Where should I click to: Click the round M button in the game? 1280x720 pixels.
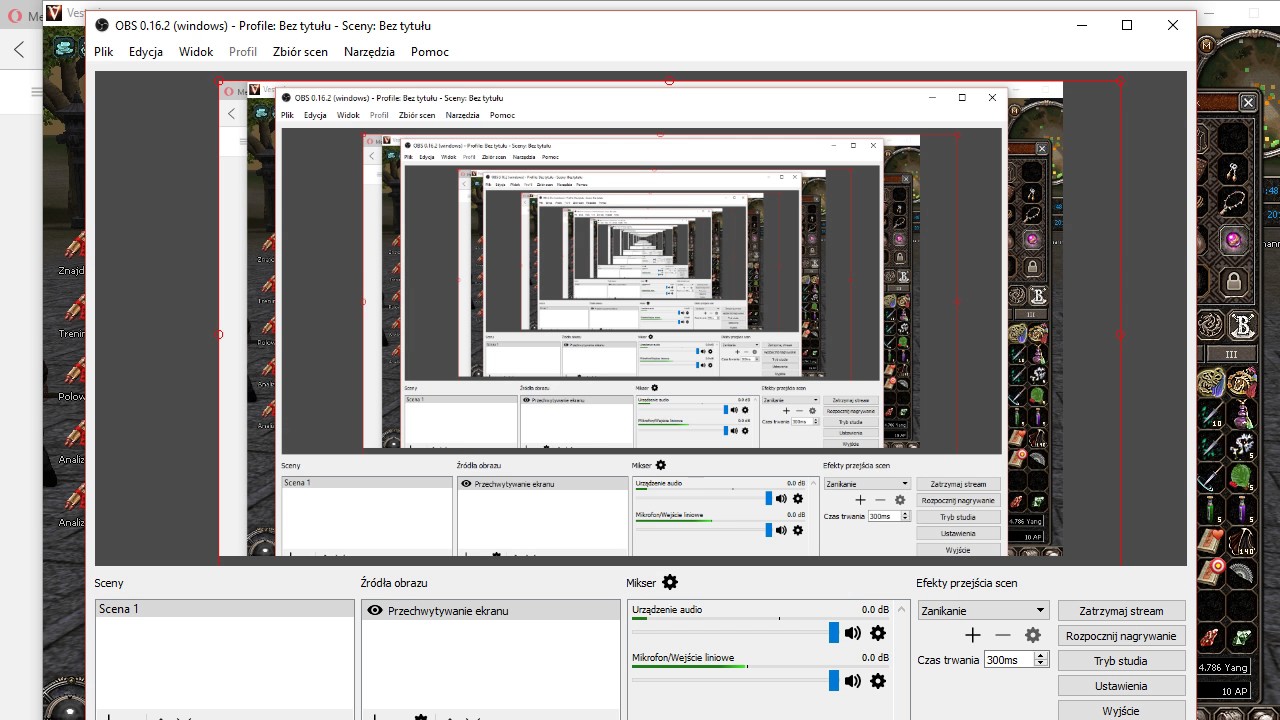coord(1207,44)
